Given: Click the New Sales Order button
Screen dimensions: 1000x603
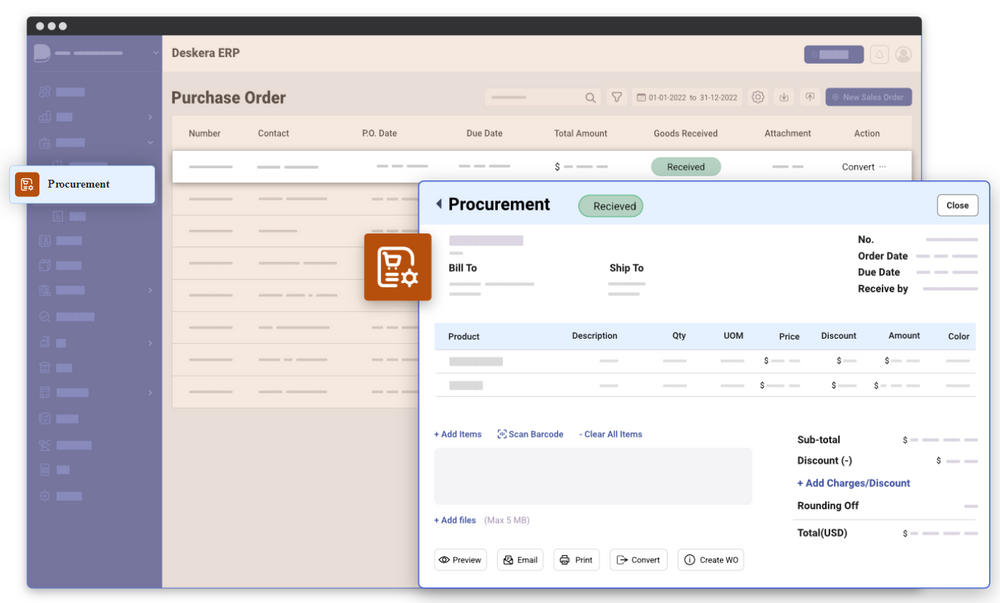Looking at the screenshot, I should (870, 97).
